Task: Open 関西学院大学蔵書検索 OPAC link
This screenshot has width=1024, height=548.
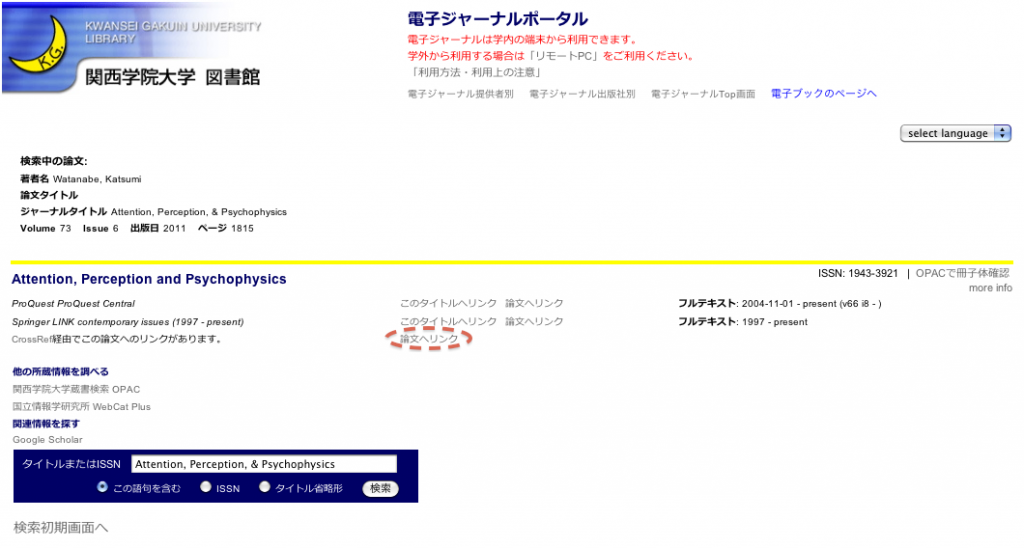Action: pyautogui.click(x=76, y=389)
